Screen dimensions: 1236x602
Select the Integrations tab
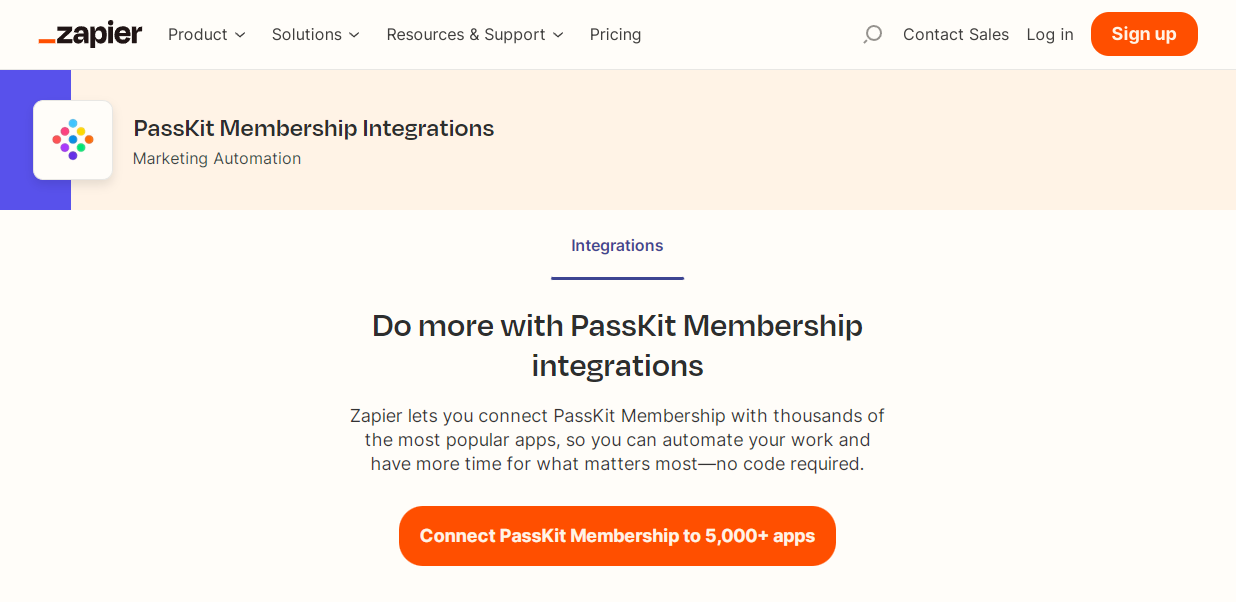coord(617,246)
